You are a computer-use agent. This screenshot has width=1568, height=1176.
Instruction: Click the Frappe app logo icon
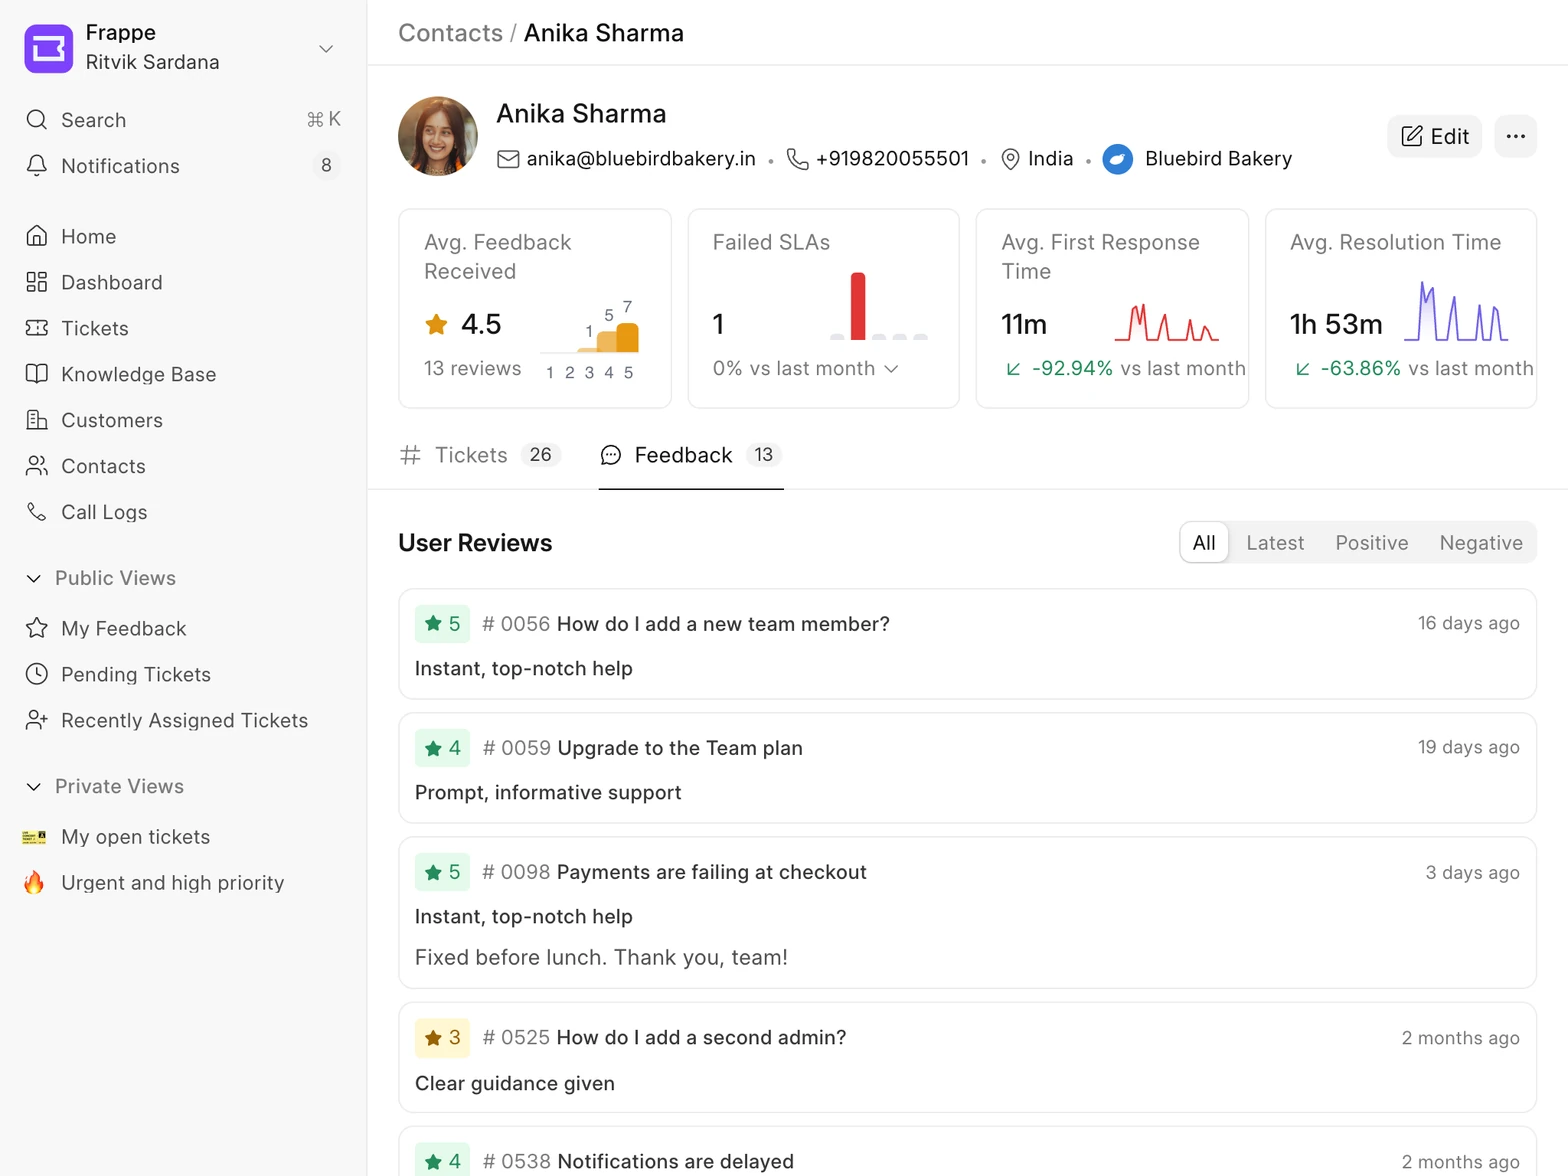click(49, 48)
